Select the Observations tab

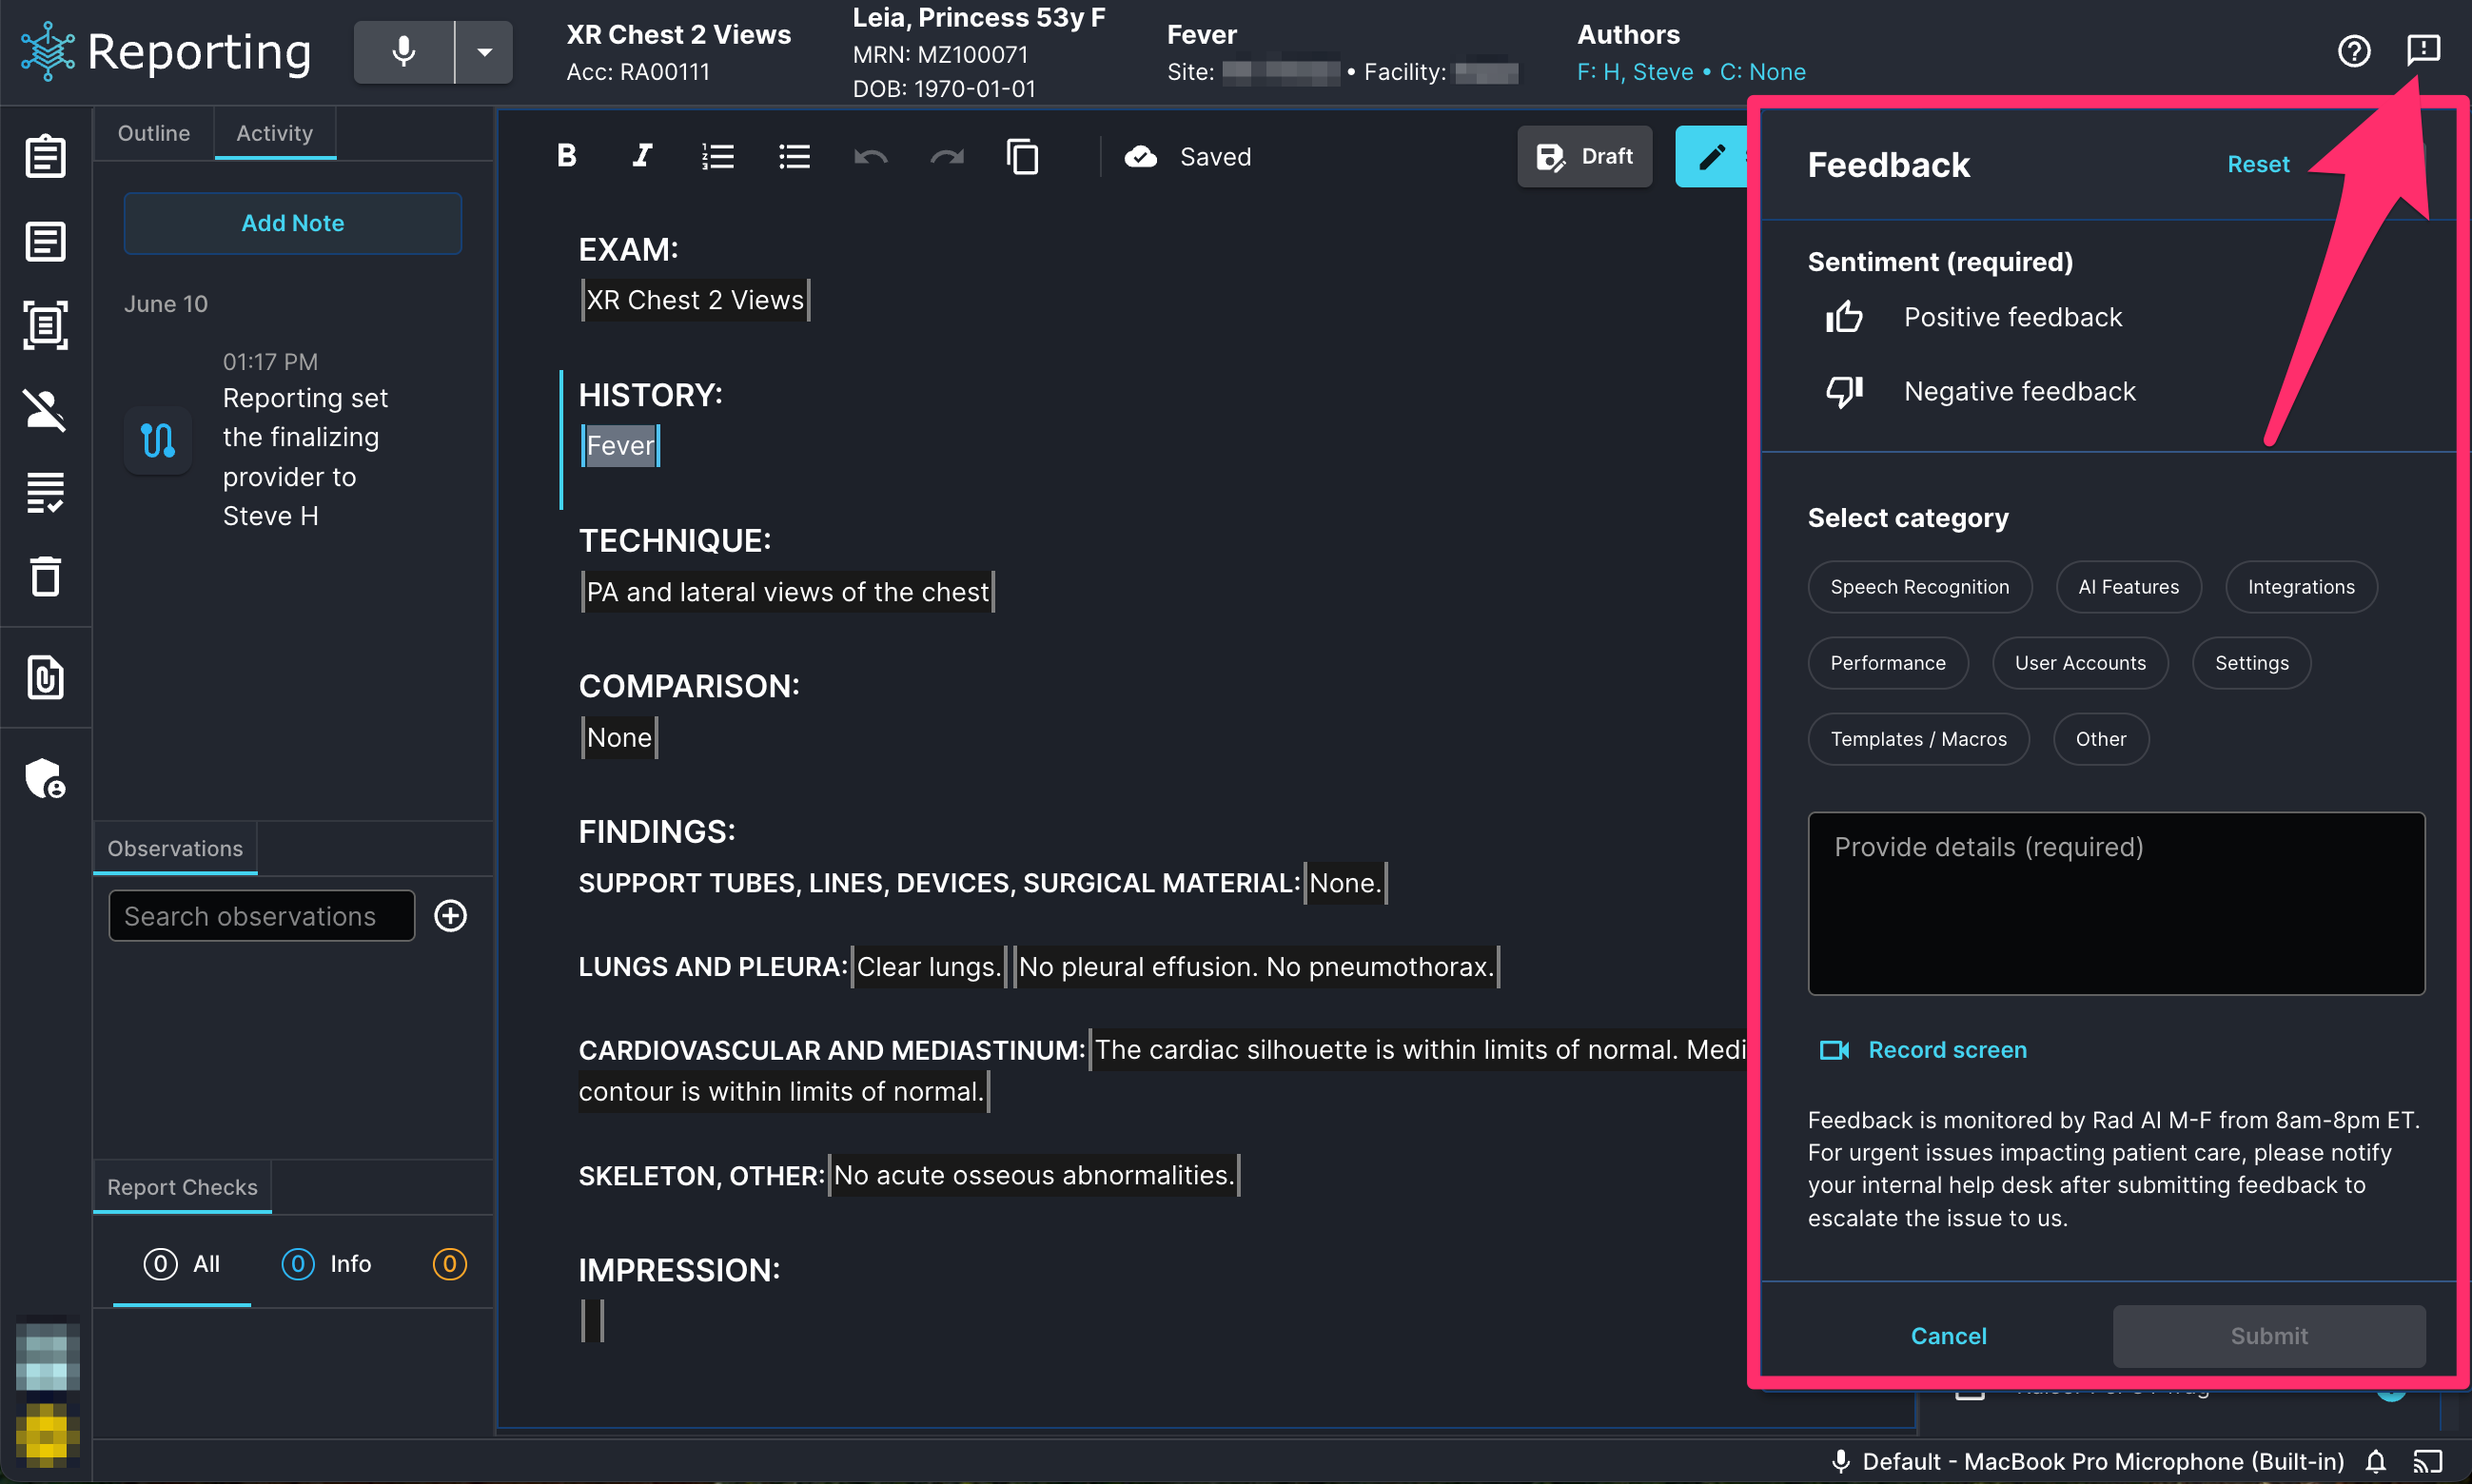[x=175, y=848]
